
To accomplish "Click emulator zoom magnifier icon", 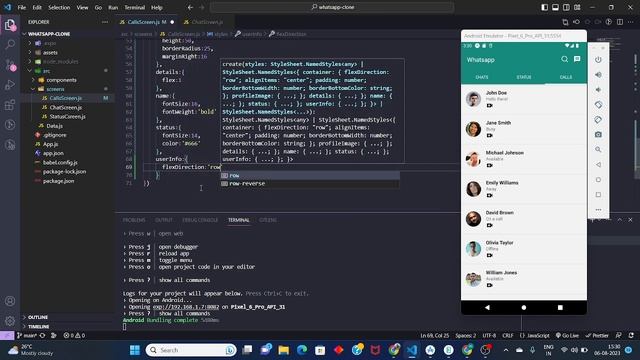I will pyautogui.click(x=598, y=149).
